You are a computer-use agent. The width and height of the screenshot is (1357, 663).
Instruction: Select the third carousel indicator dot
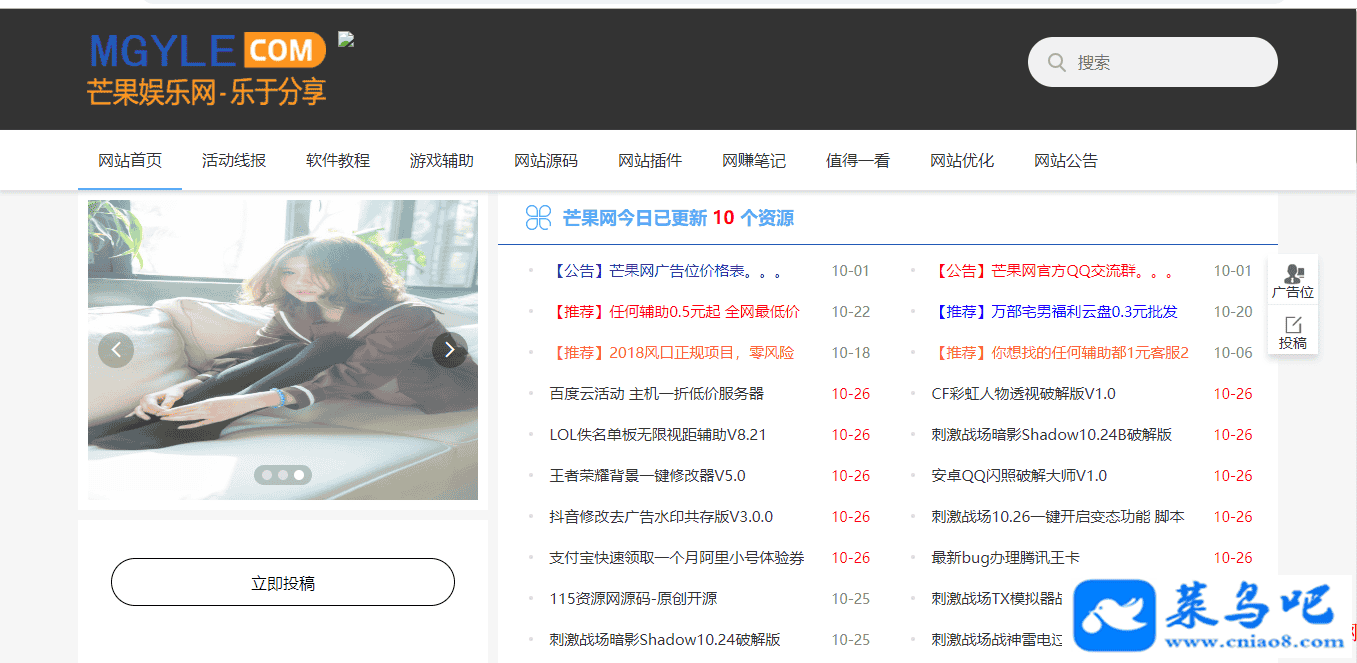pos(299,475)
